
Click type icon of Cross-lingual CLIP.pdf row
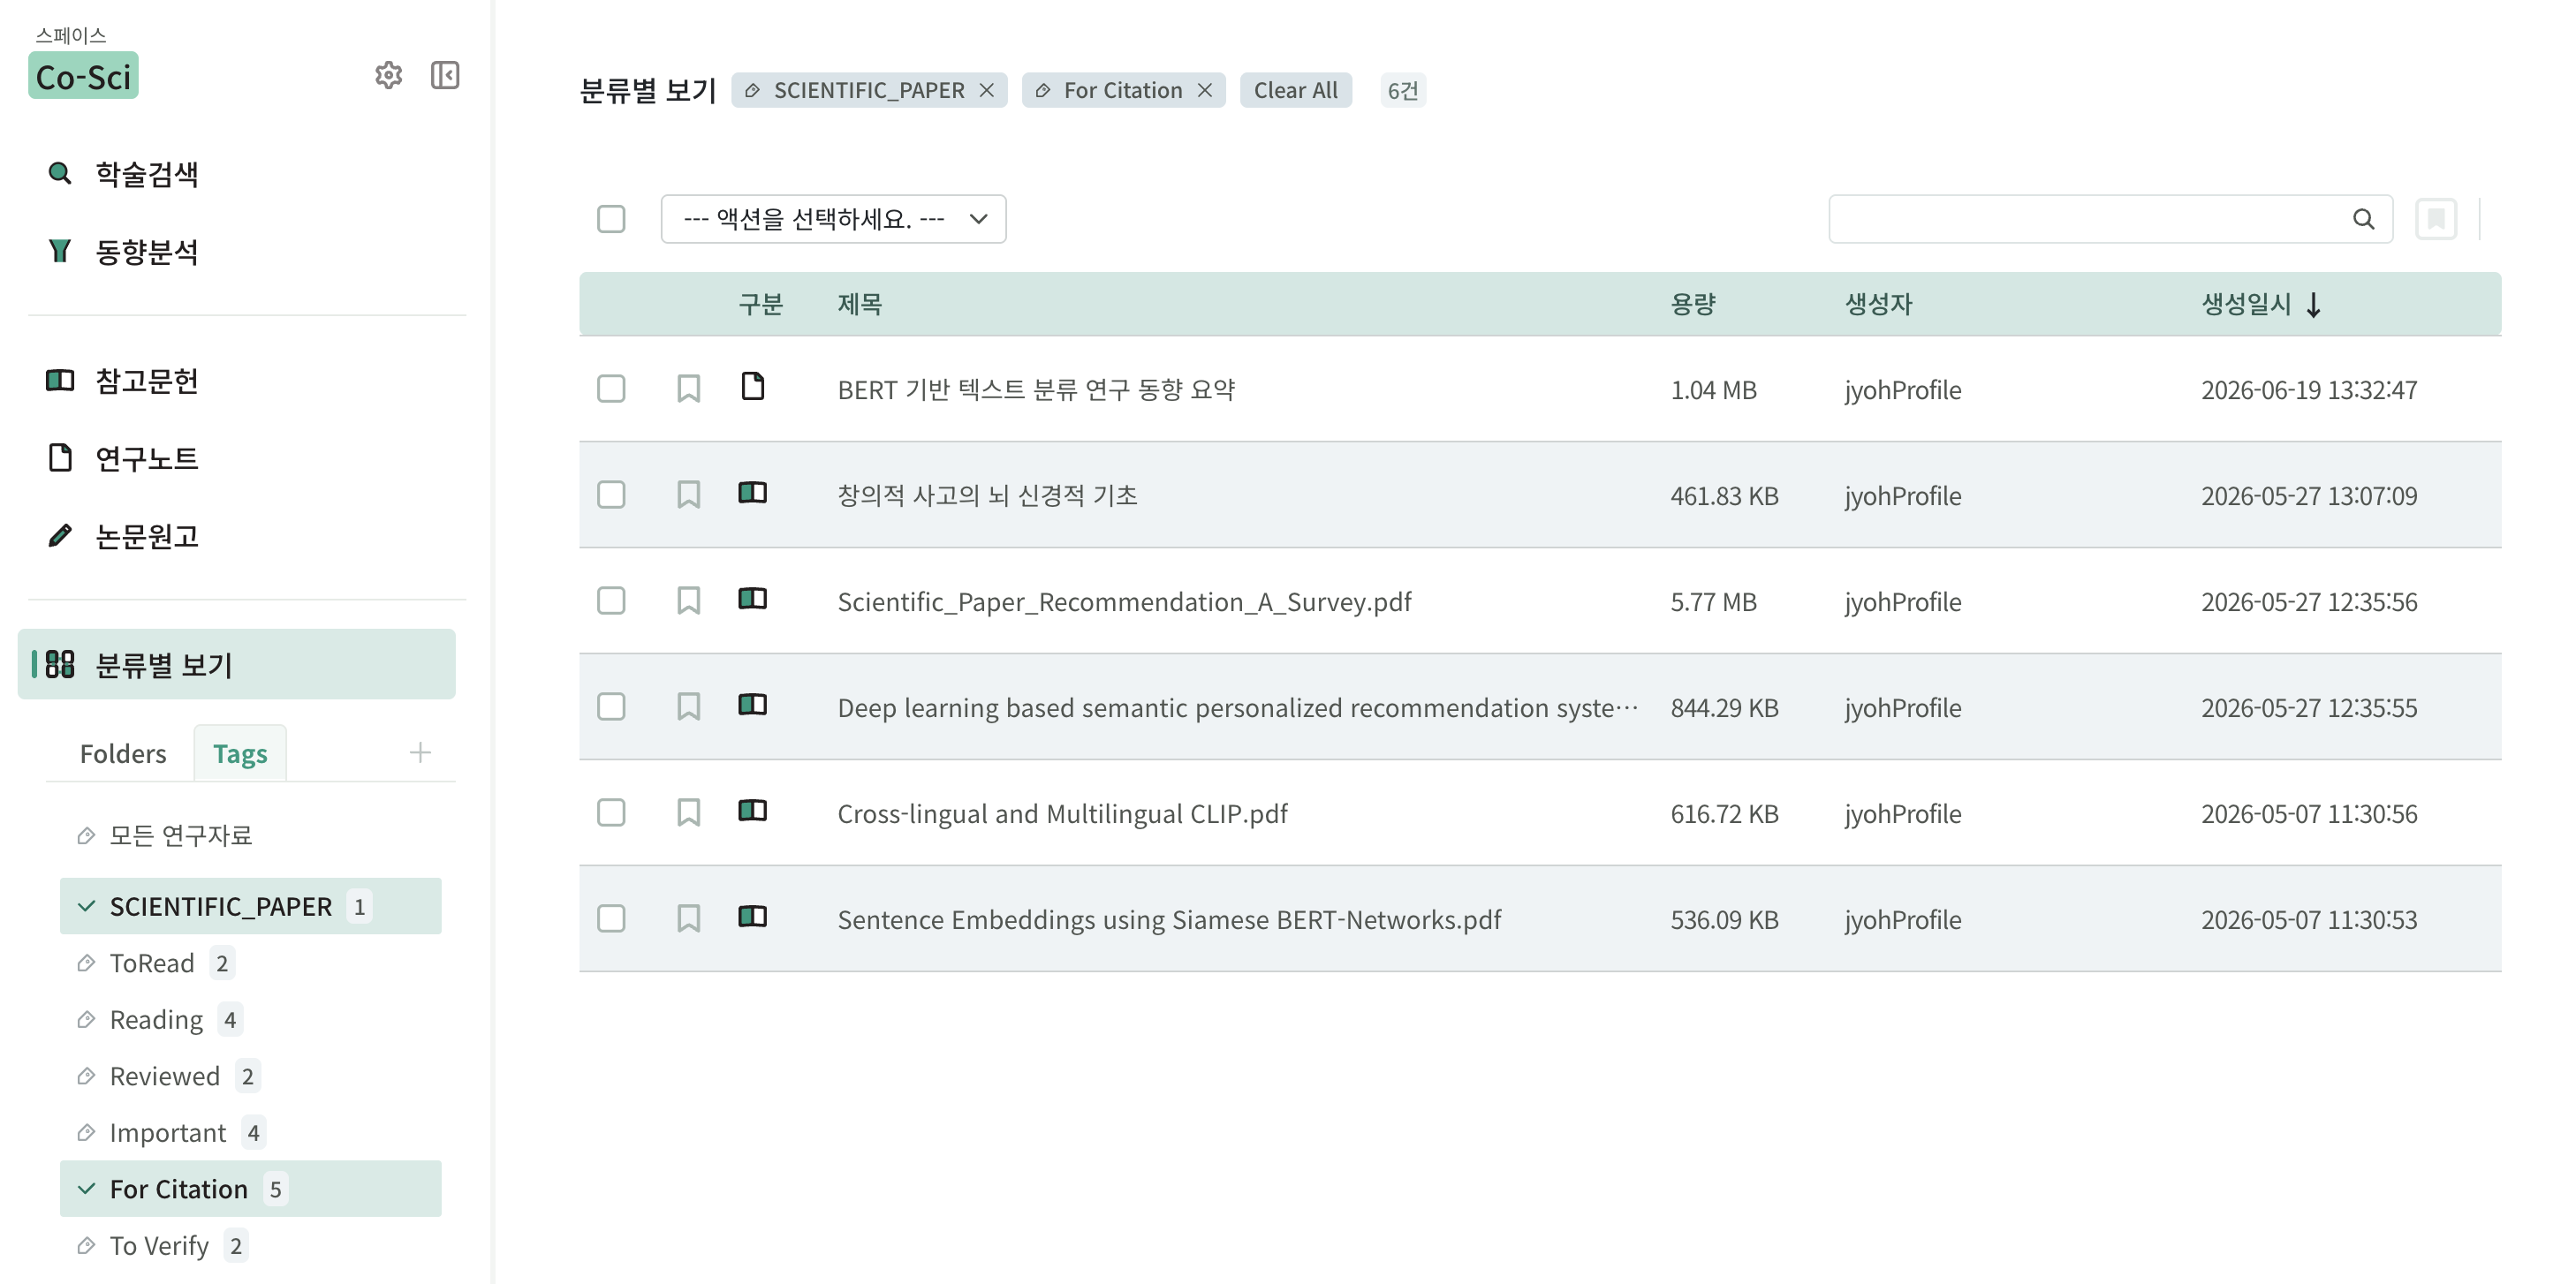coord(753,810)
